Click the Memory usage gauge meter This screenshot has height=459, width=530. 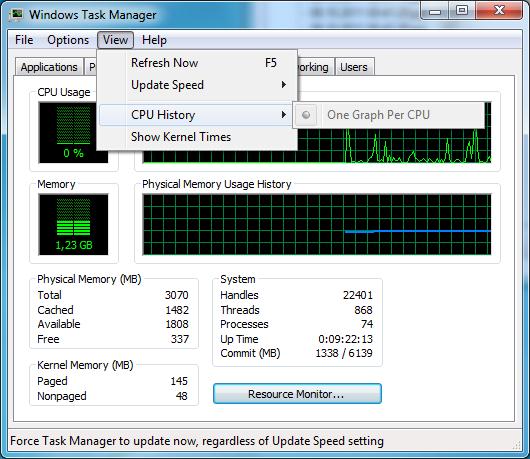[73, 224]
